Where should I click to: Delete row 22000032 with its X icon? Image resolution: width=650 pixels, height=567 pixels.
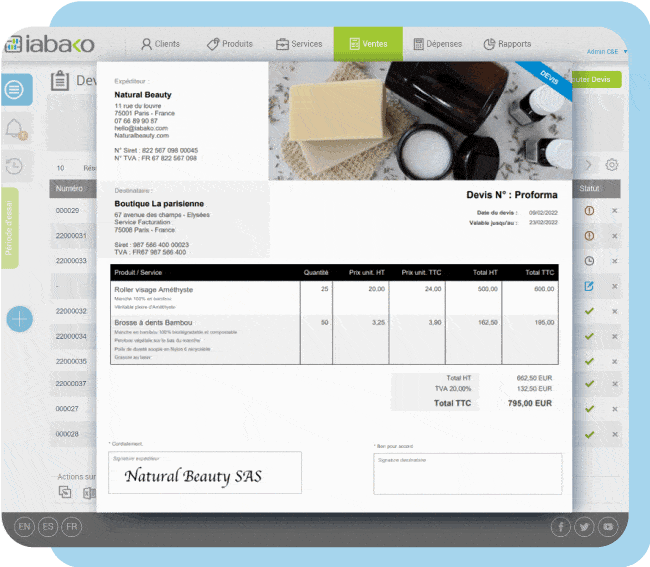pos(615,311)
